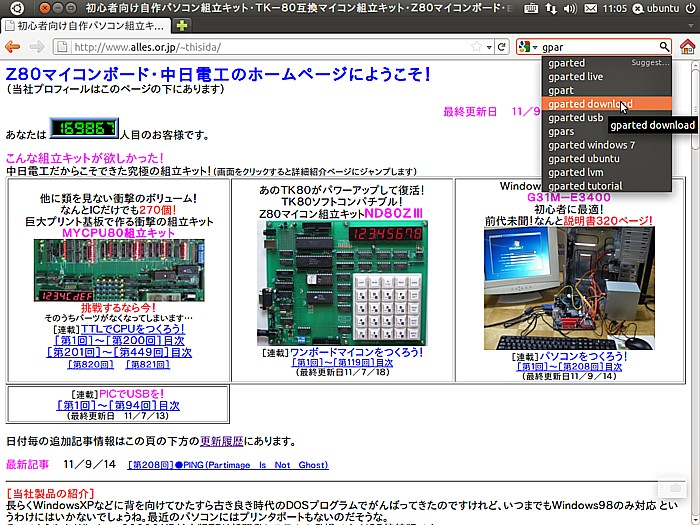Open the power session menu icon

click(x=690, y=8)
